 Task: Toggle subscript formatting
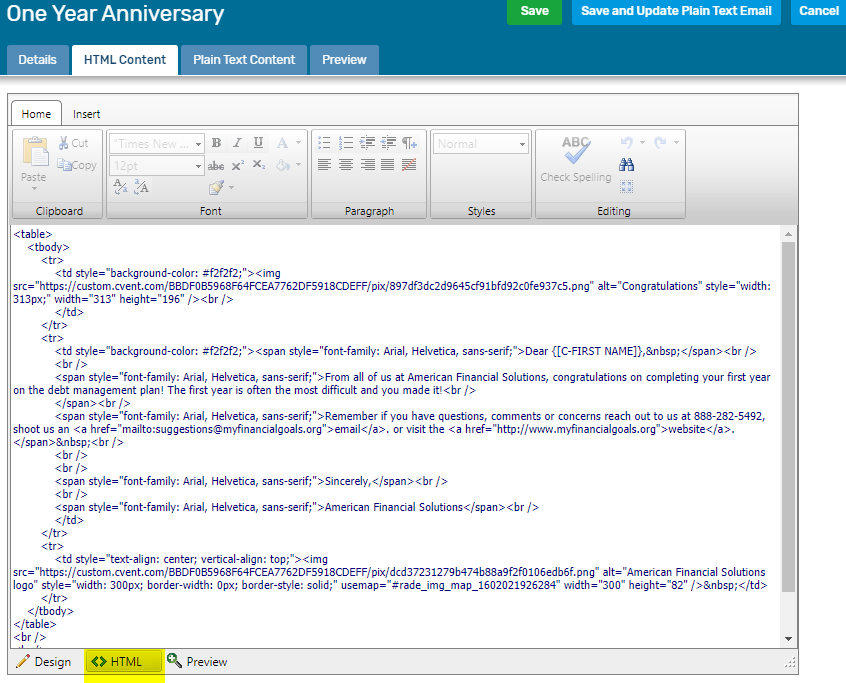(258, 165)
